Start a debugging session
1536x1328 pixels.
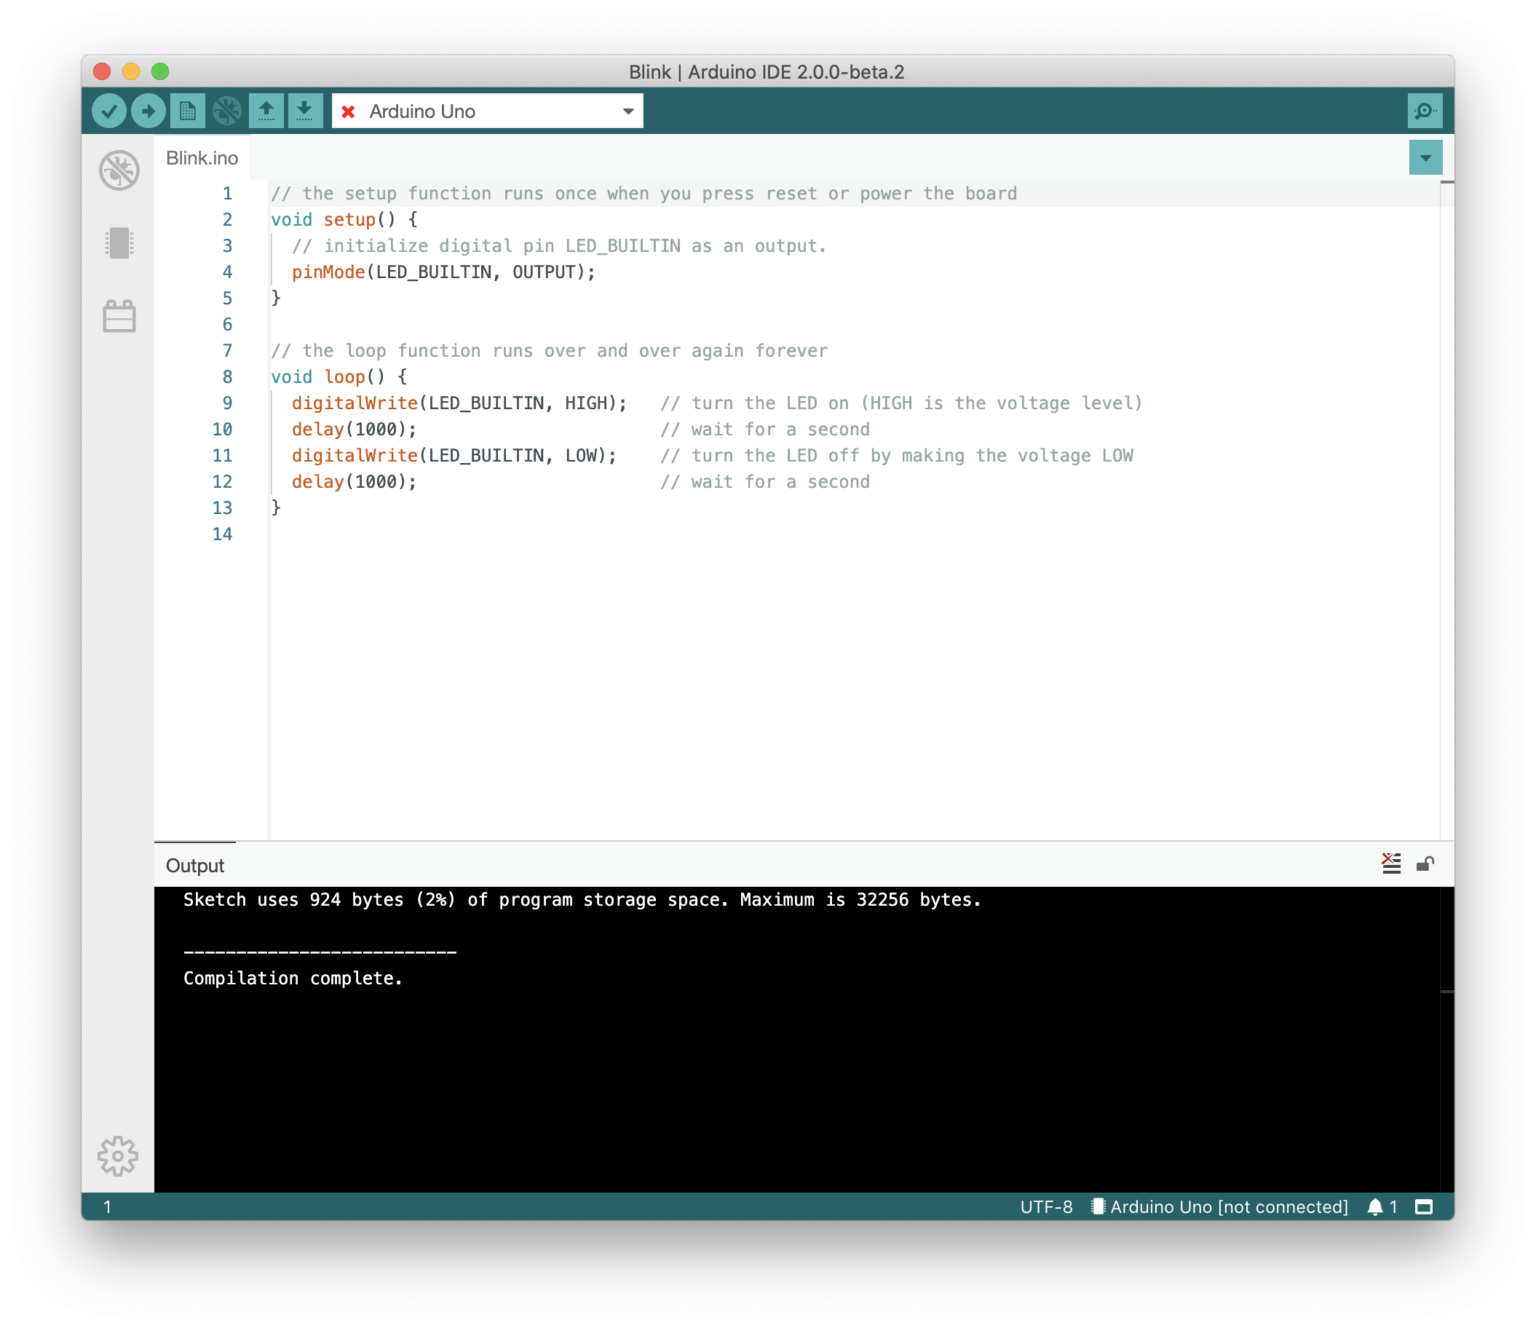(226, 110)
